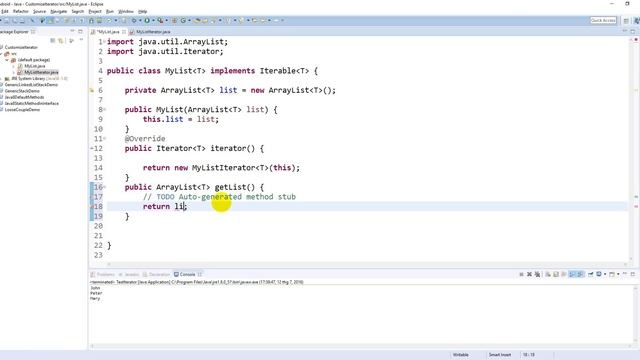Click the New Java Class green C icon

[x=183, y=20]
